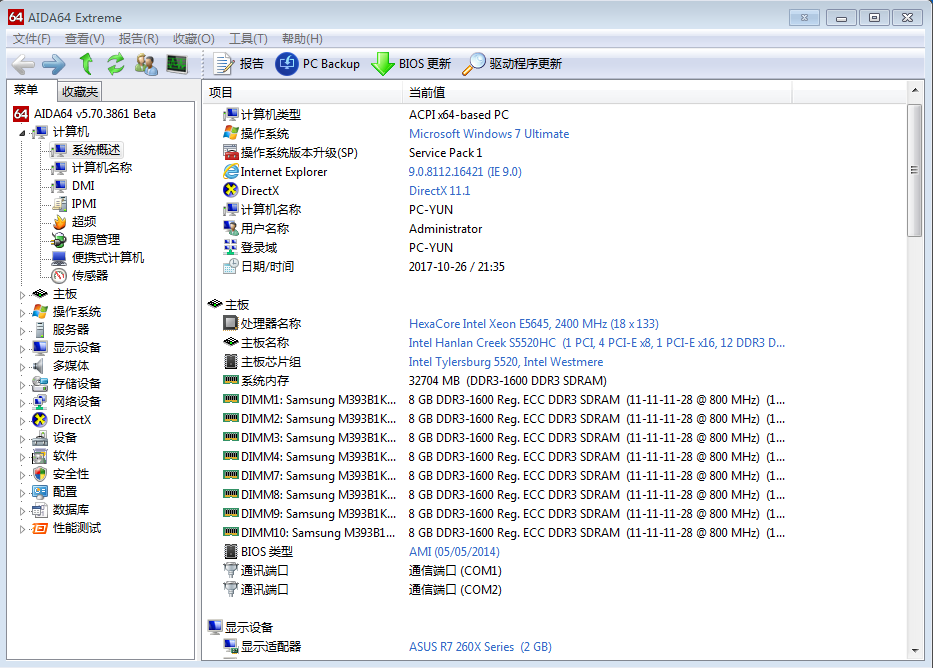The width and height of the screenshot is (933, 668).
Task: Click the BIOS 更新 green download button
Action: pyautogui.click(x=411, y=64)
